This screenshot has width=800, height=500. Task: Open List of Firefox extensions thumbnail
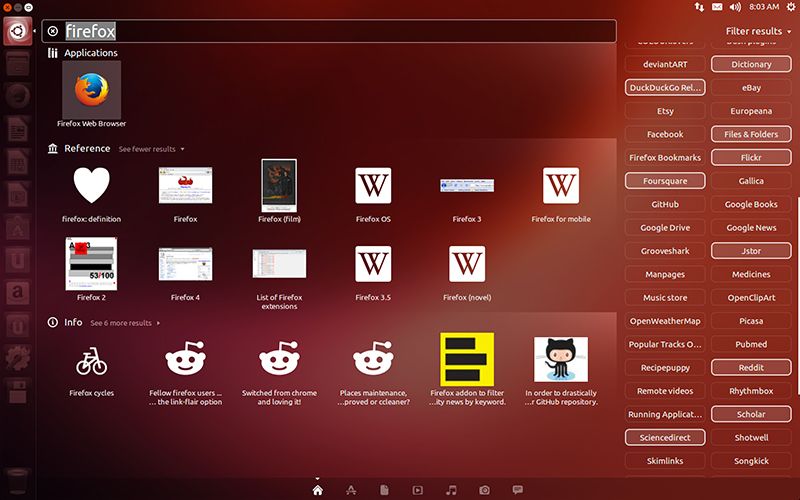tap(279, 264)
